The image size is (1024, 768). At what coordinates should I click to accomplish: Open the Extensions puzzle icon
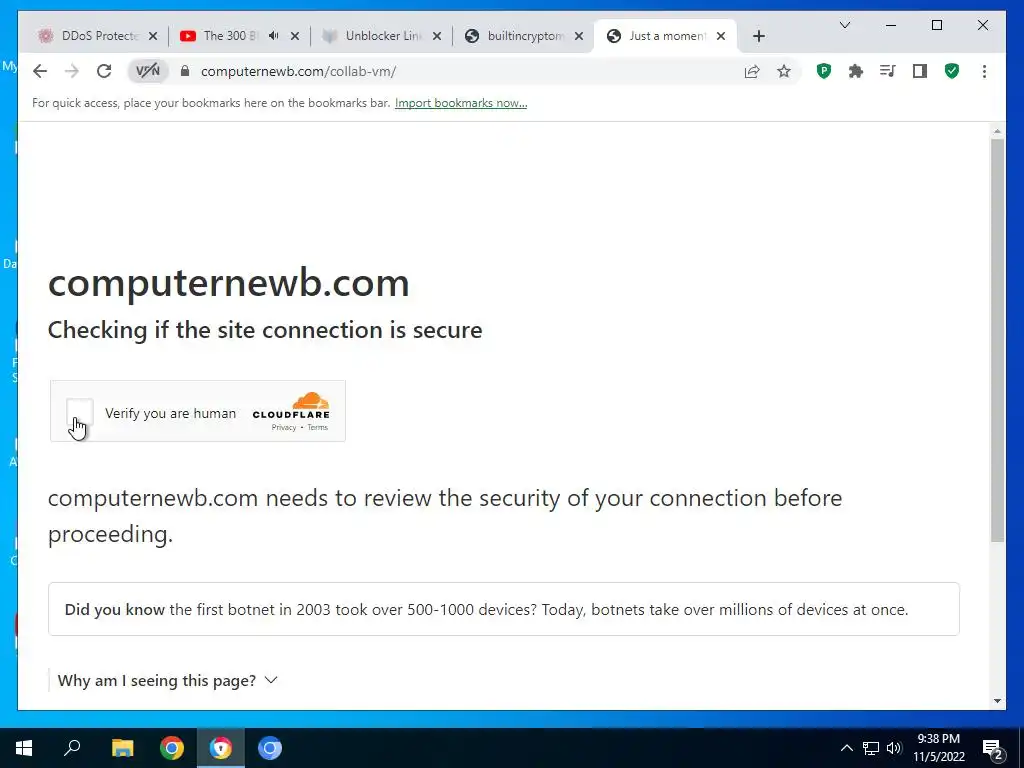856,71
